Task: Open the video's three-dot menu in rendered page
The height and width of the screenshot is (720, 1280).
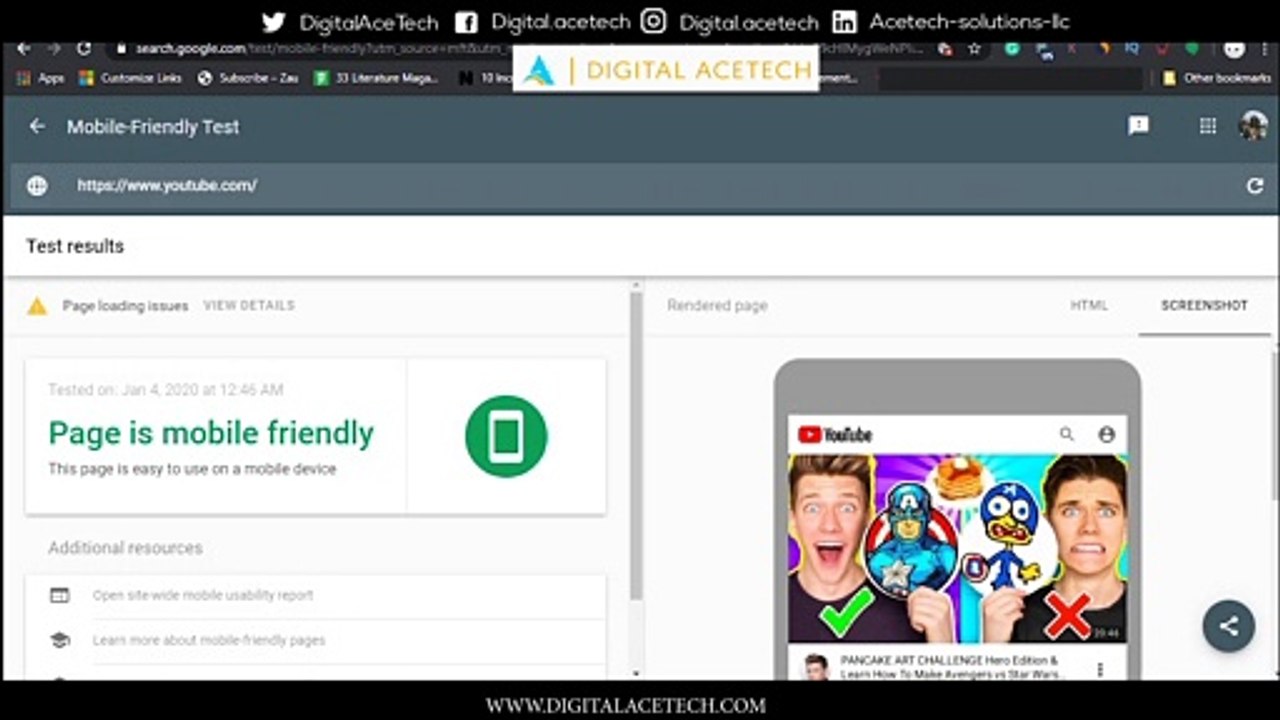Action: [1101, 669]
